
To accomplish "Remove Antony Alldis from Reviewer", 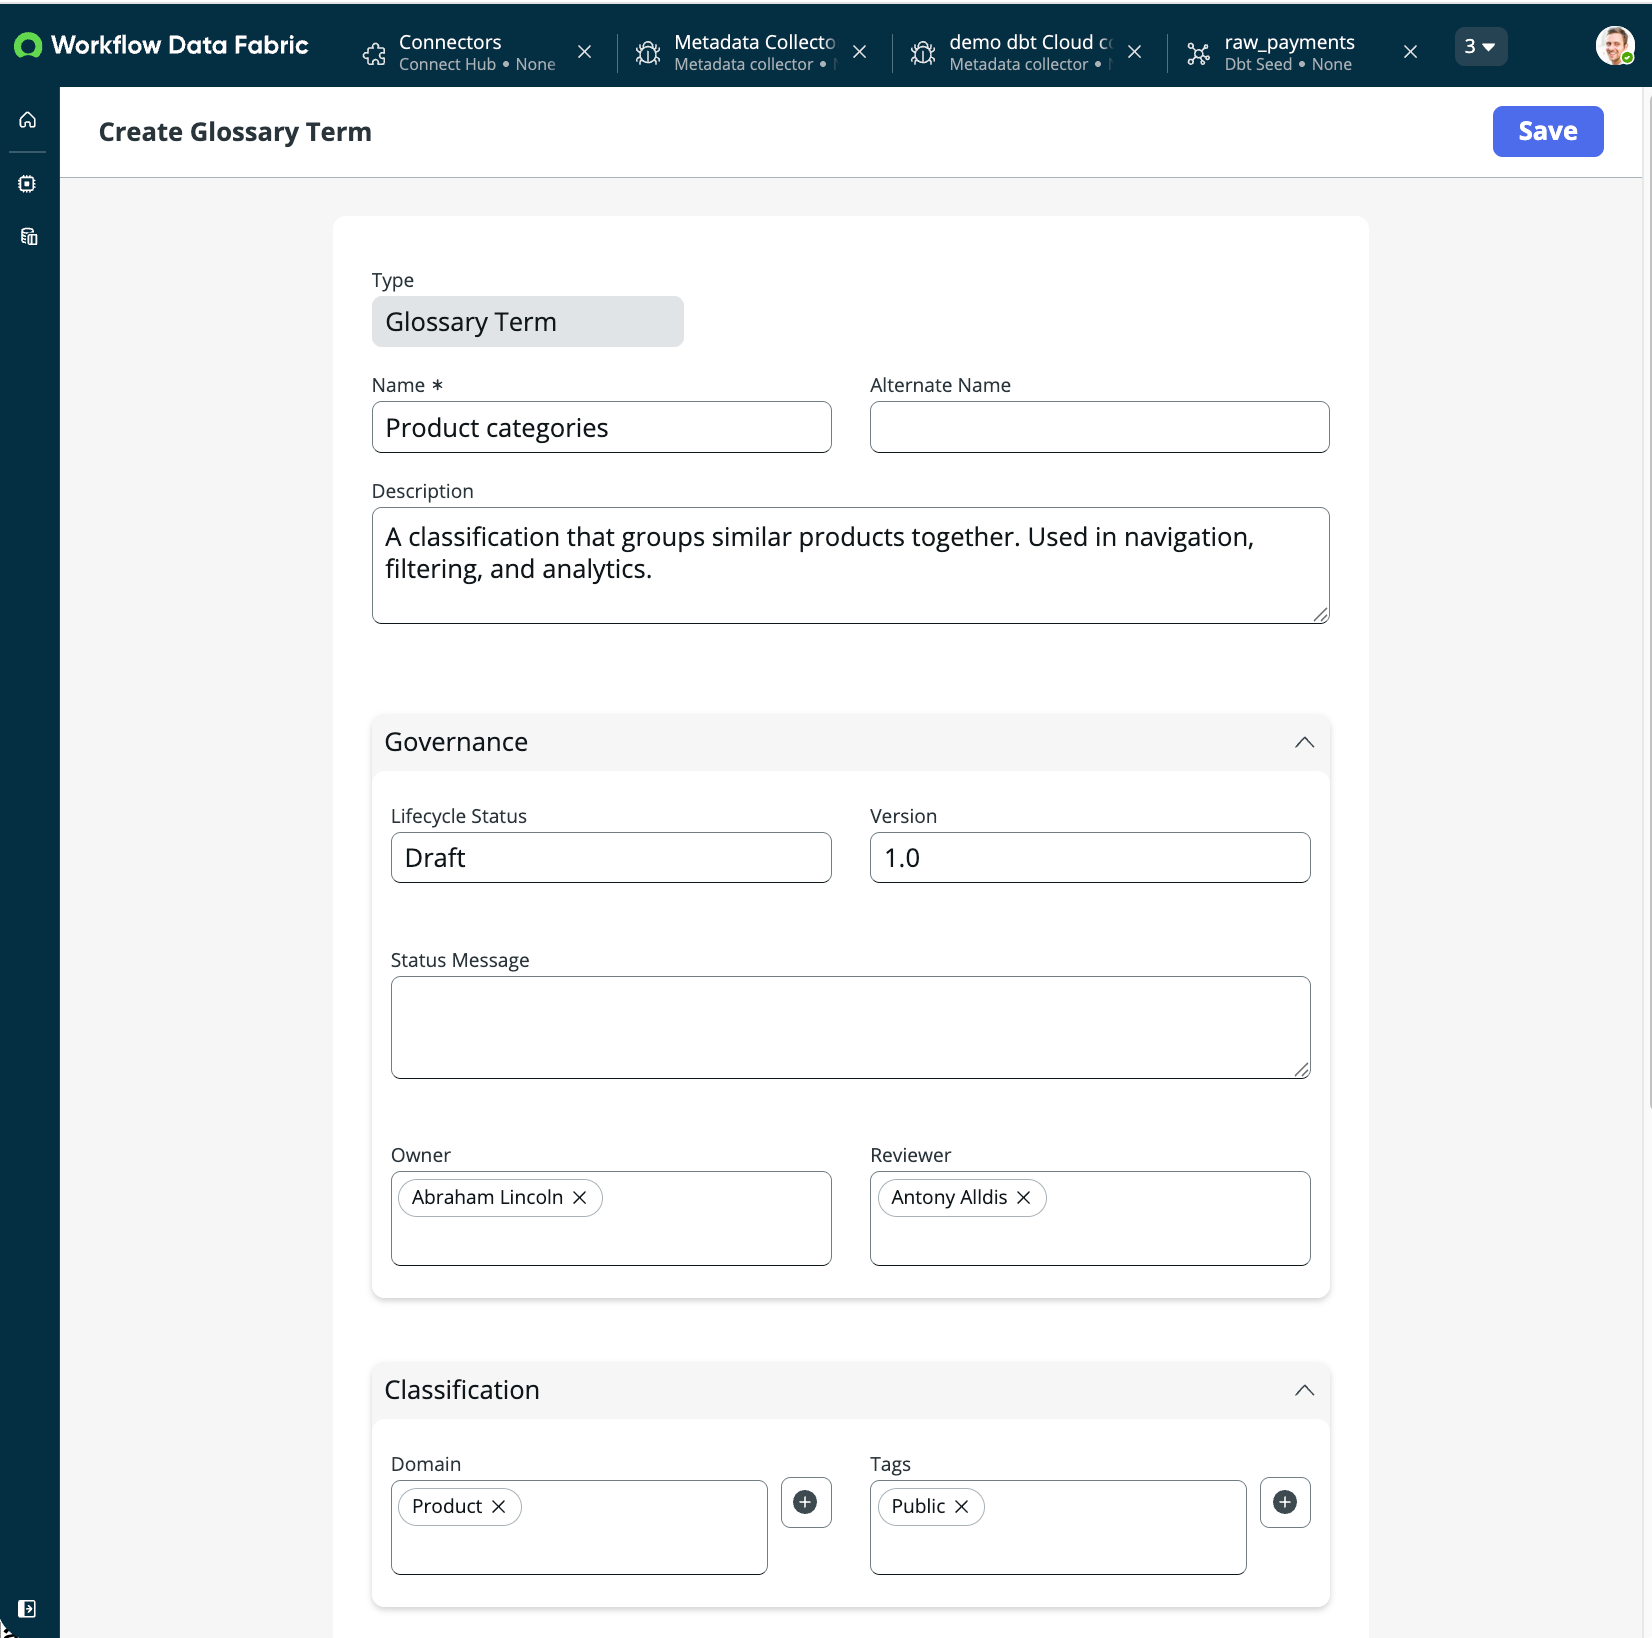I will click(x=1024, y=1198).
